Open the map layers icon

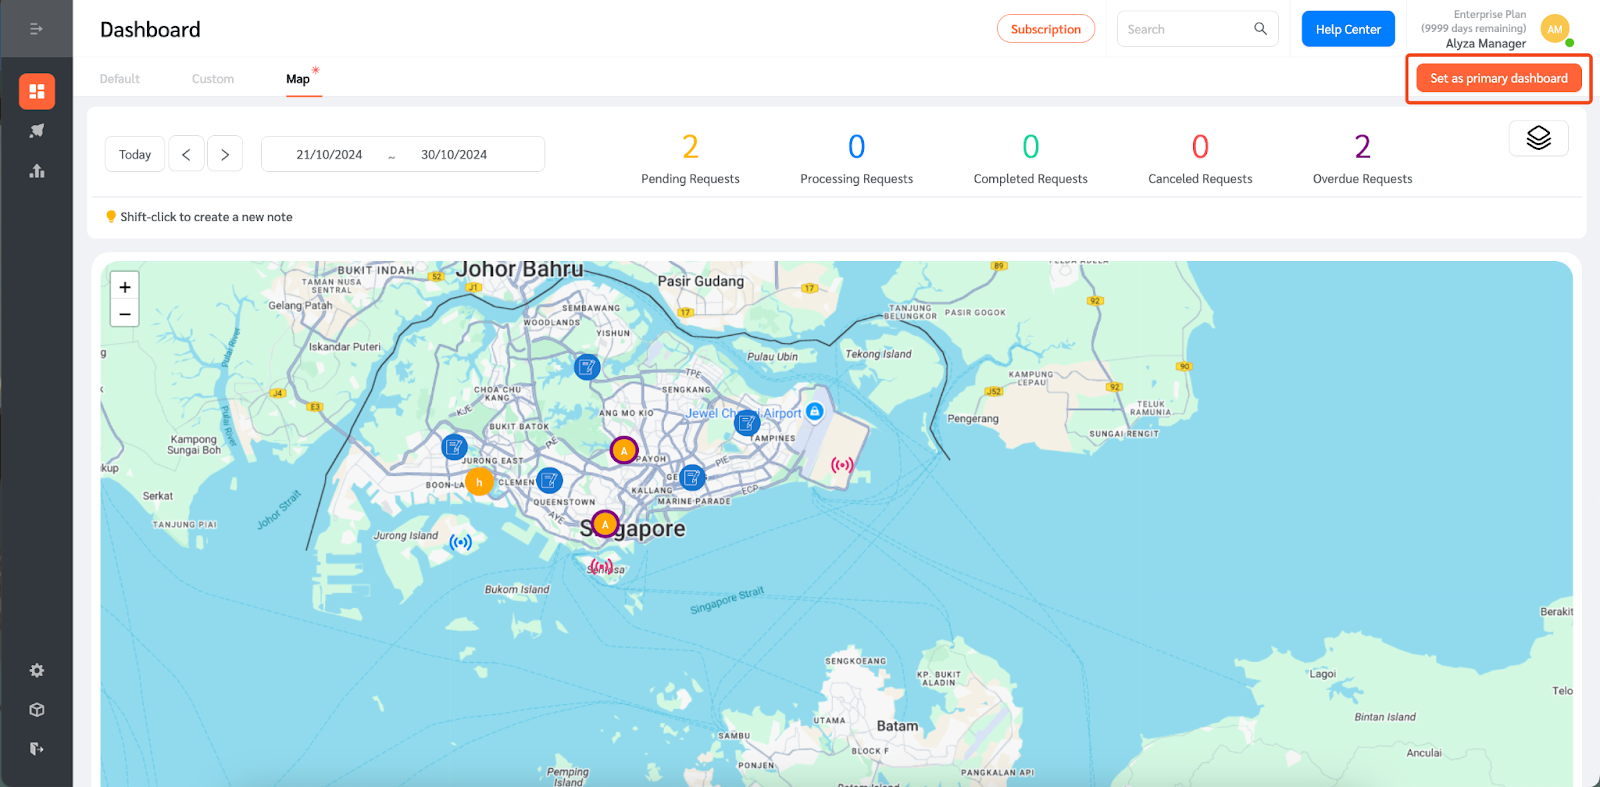pos(1538,138)
